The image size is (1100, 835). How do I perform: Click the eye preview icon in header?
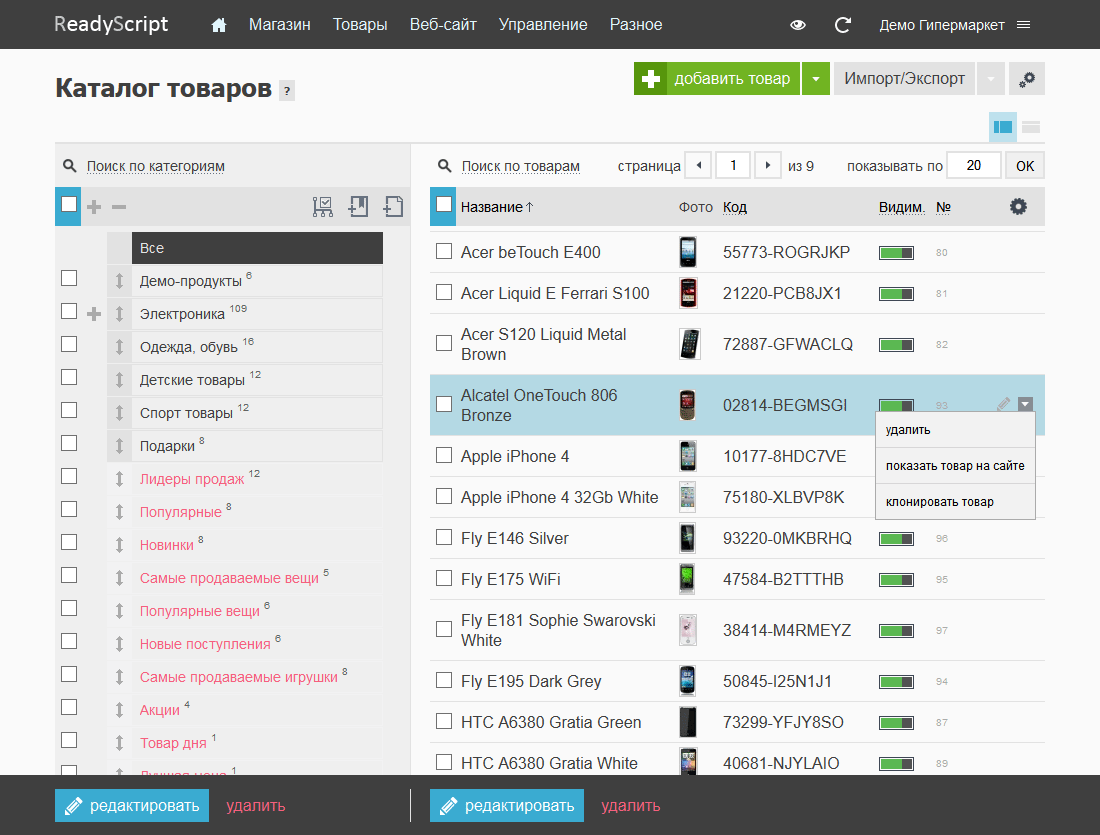798,25
